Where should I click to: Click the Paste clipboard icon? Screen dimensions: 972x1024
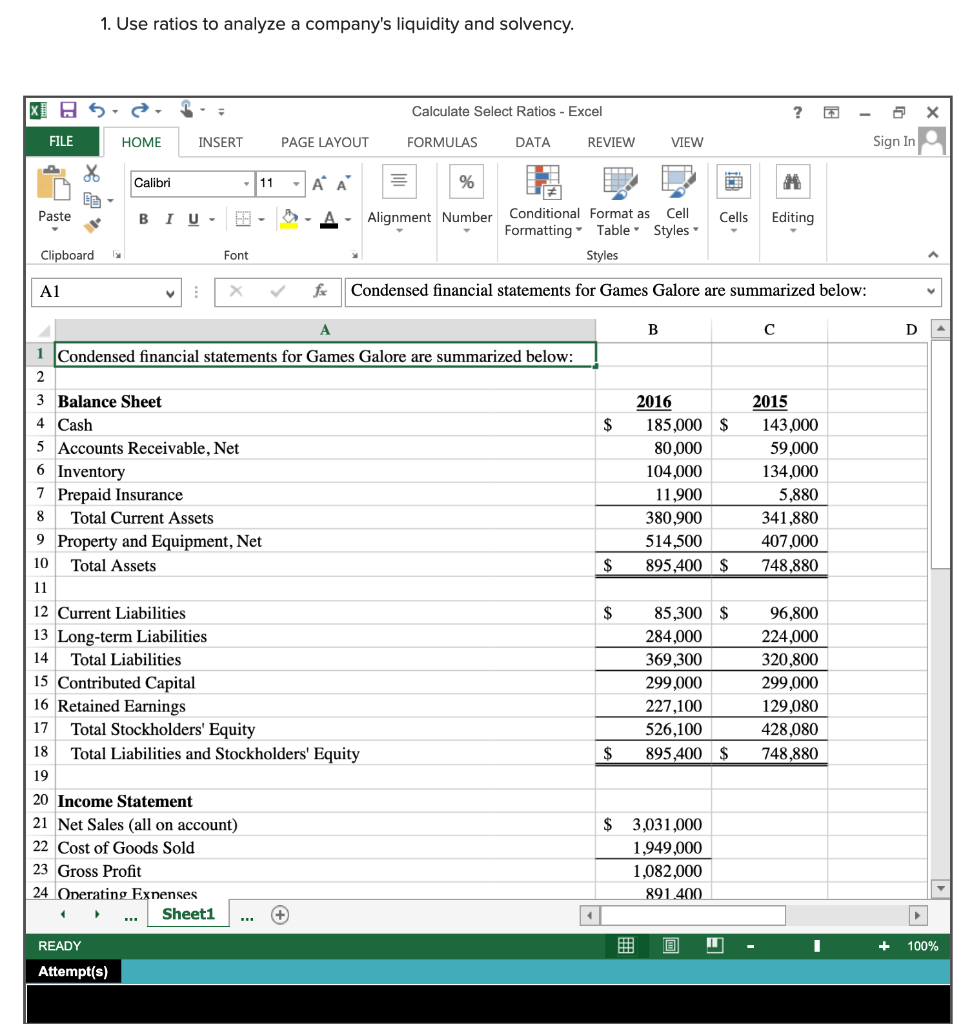pos(55,185)
